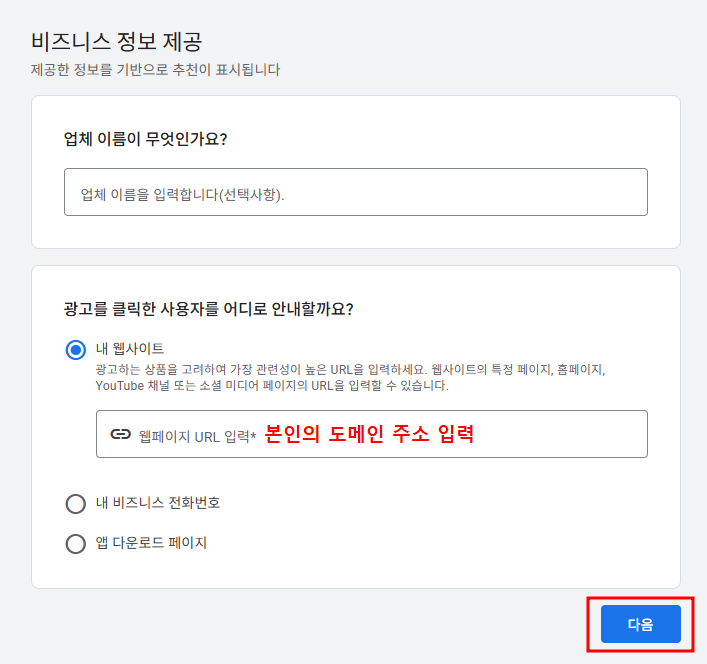
Task: Click the red 본인의 도메인 주소 입력 annotation
Action: (x=369, y=434)
